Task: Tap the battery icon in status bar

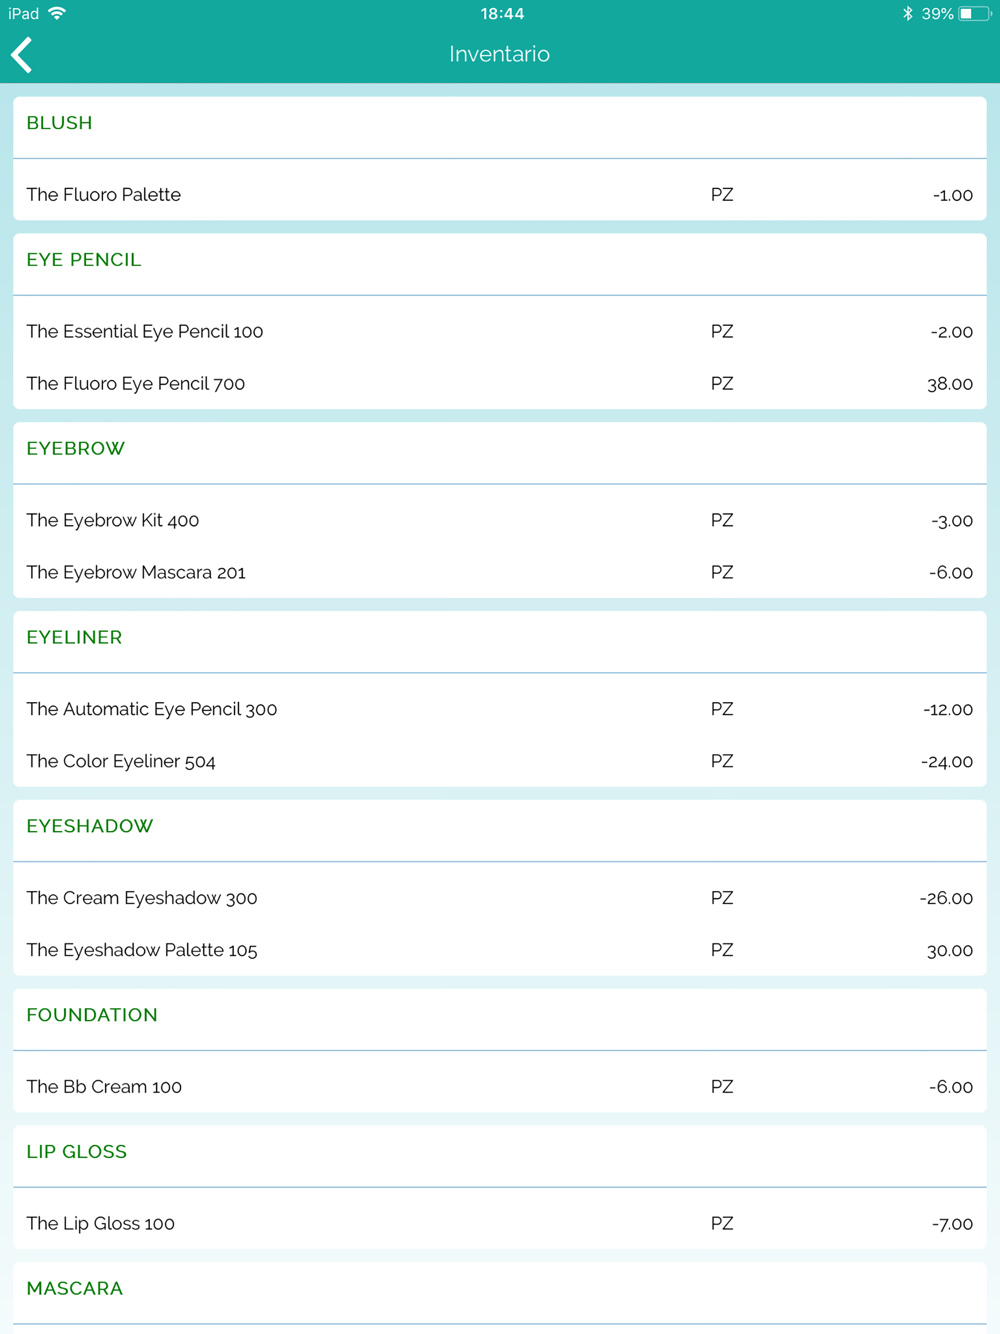Action: click(973, 14)
